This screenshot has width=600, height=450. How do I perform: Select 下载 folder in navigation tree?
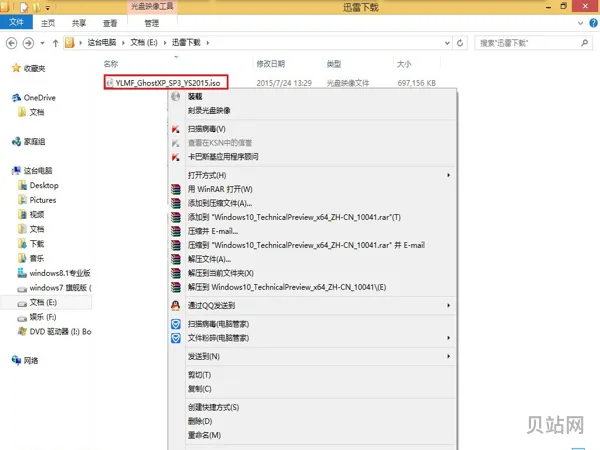point(37,244)
